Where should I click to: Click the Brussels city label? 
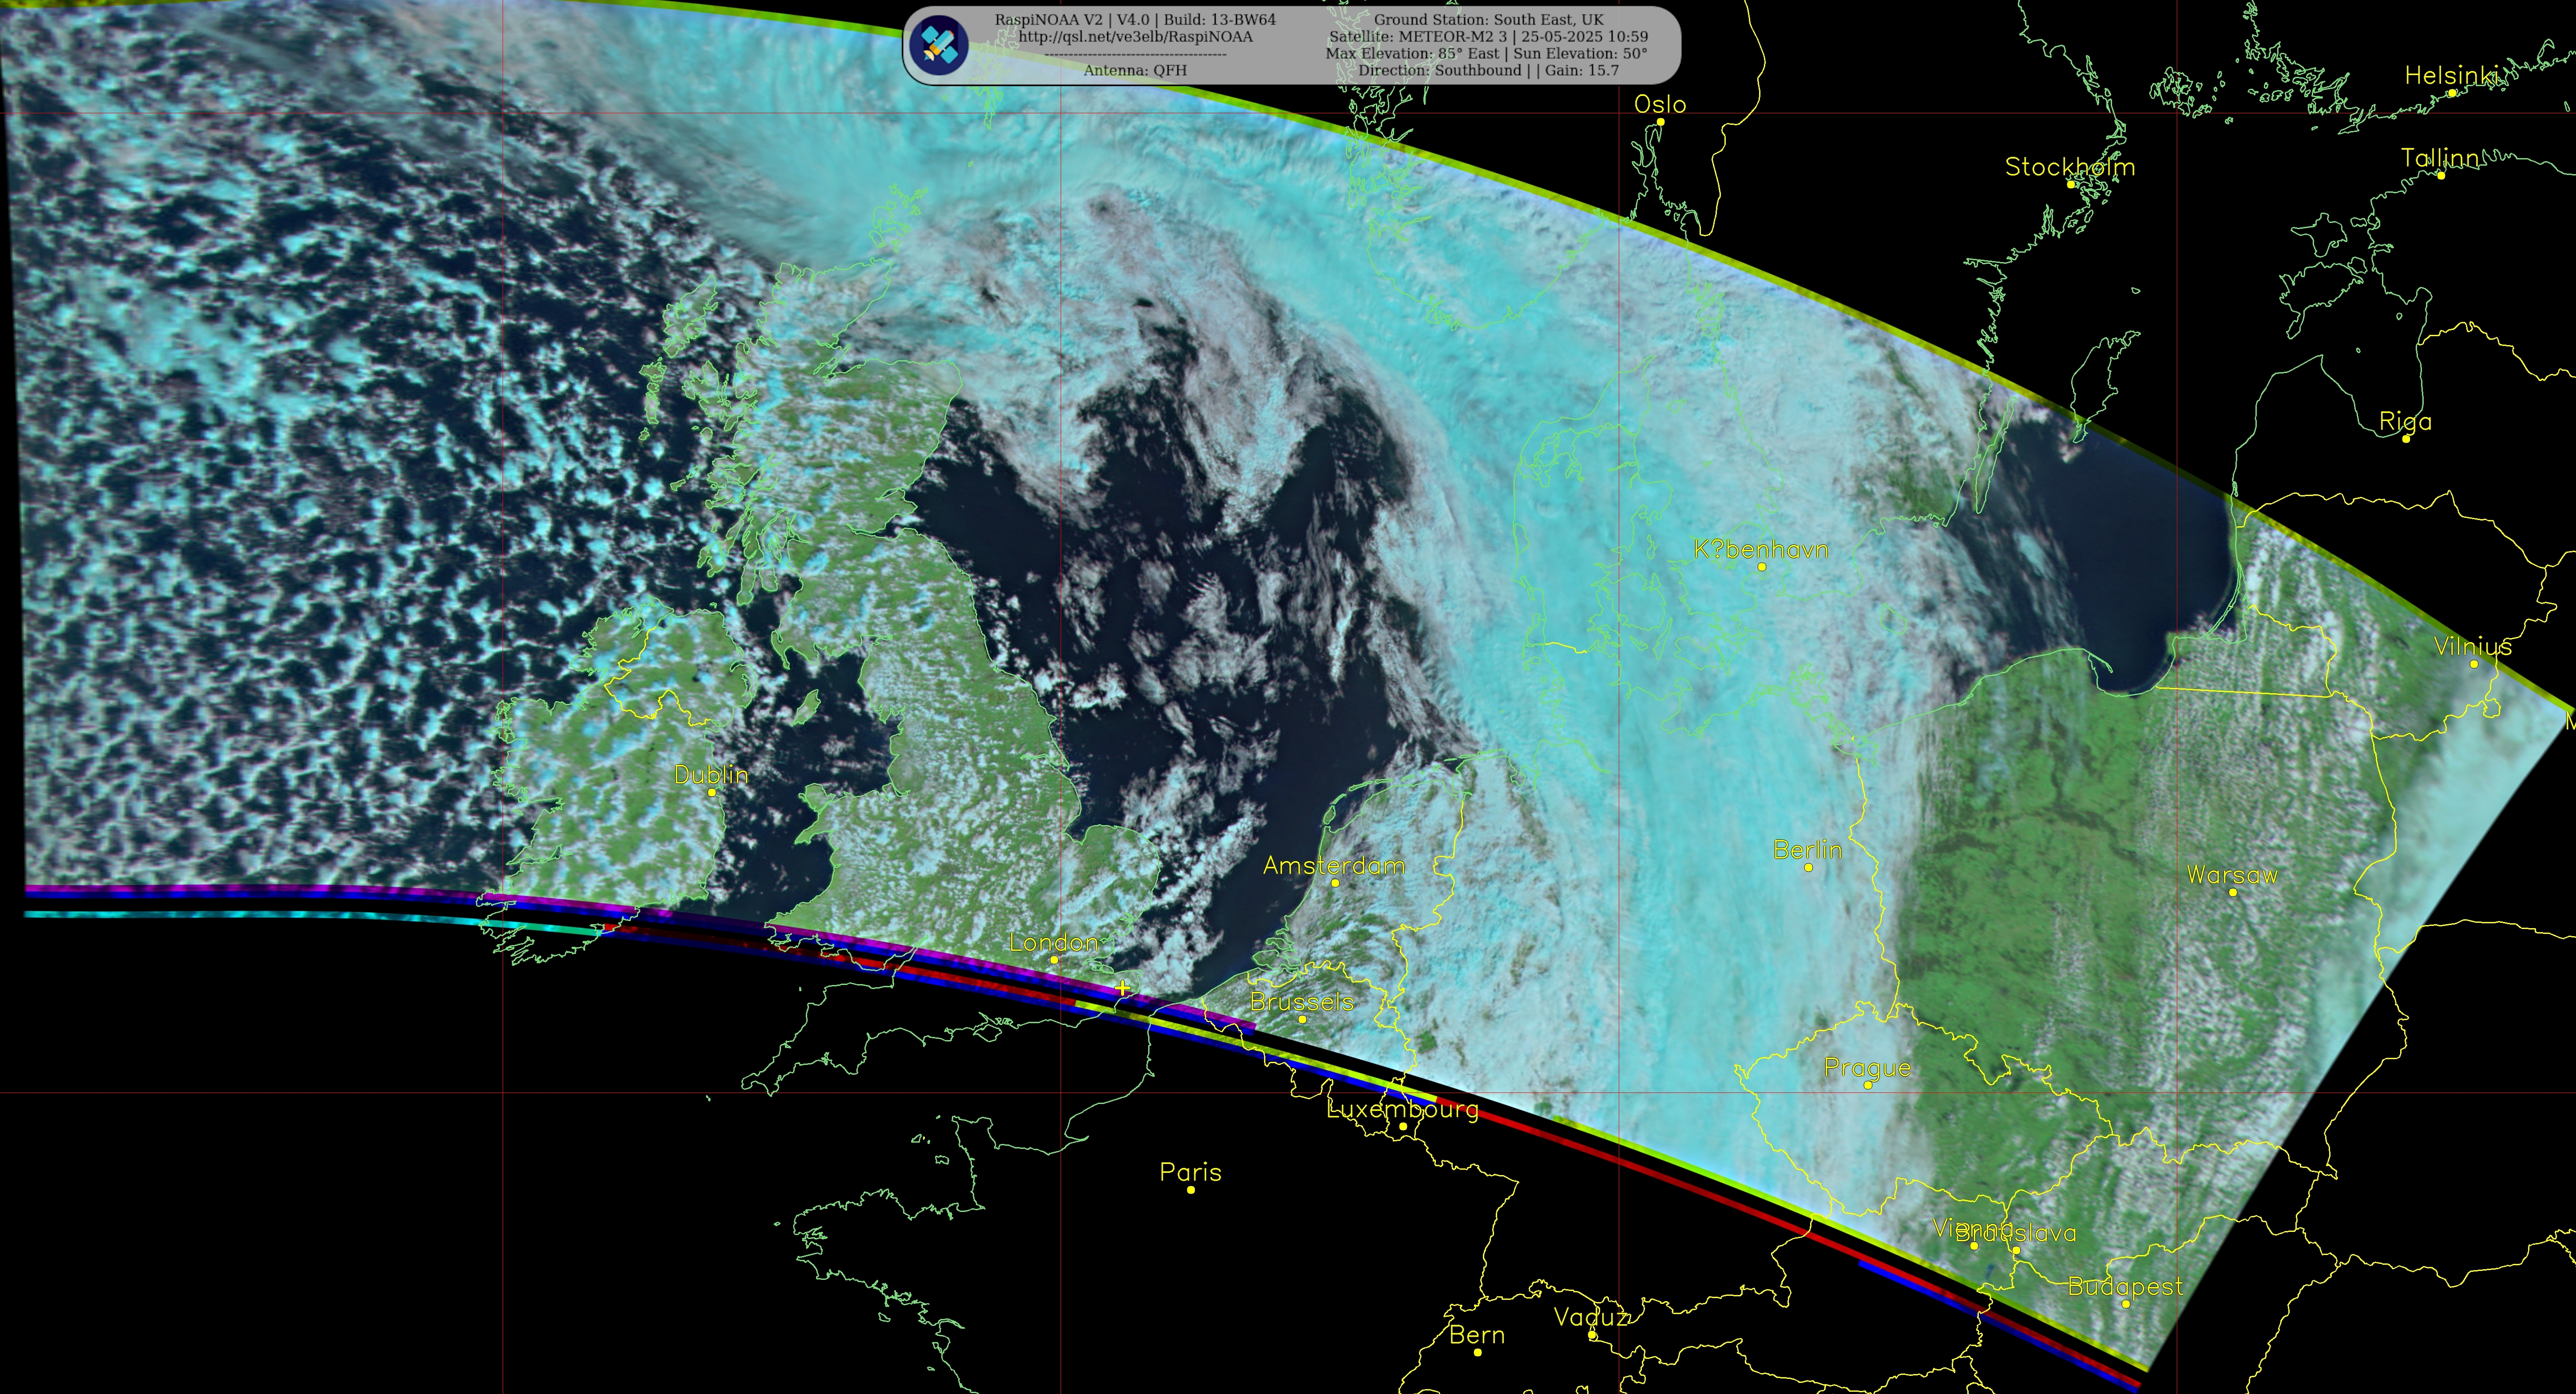[x=1302, y=1002]
